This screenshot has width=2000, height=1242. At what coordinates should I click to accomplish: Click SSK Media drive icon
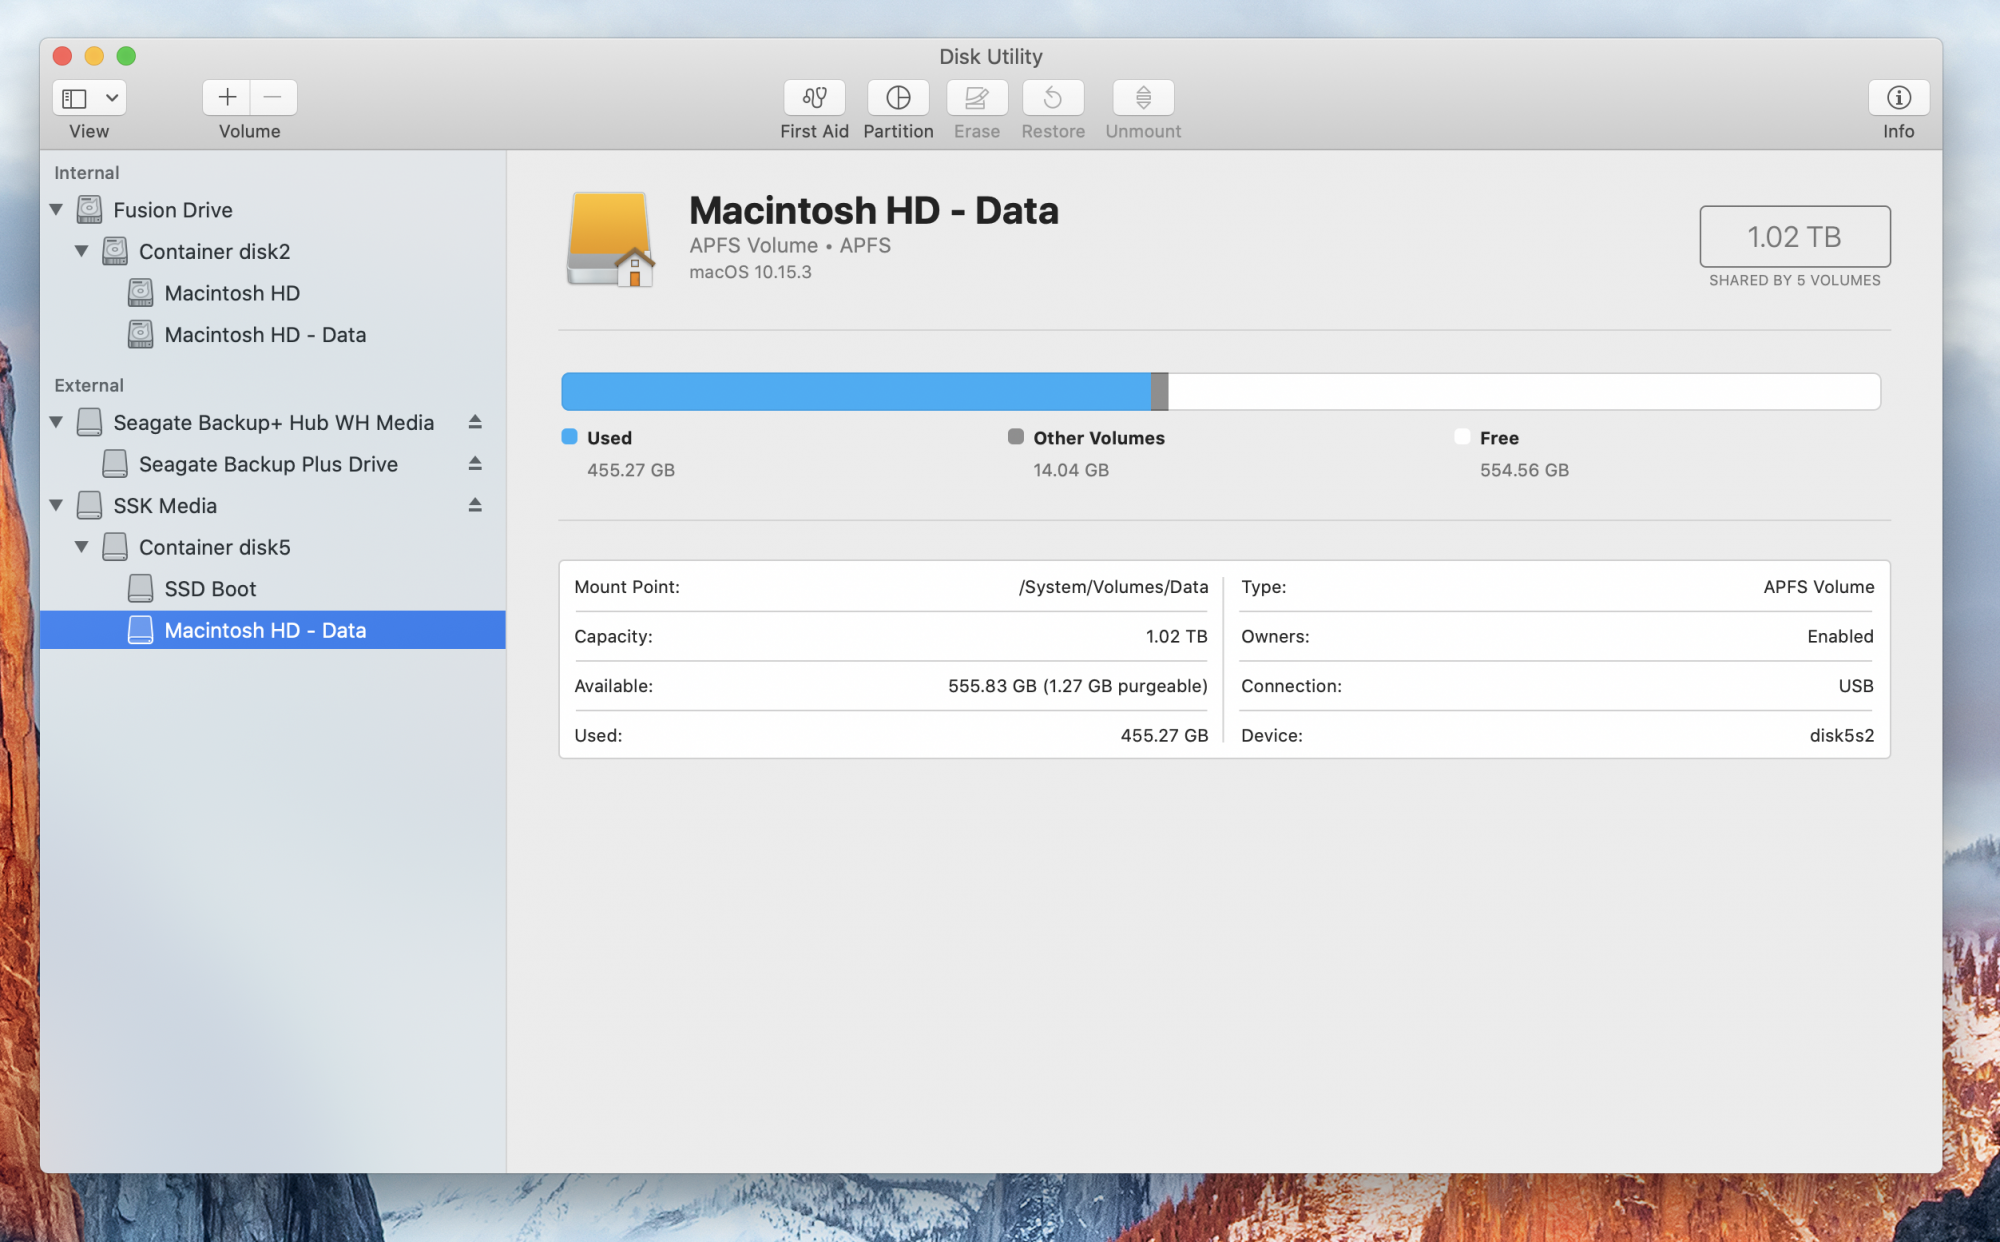pos(90,505)
